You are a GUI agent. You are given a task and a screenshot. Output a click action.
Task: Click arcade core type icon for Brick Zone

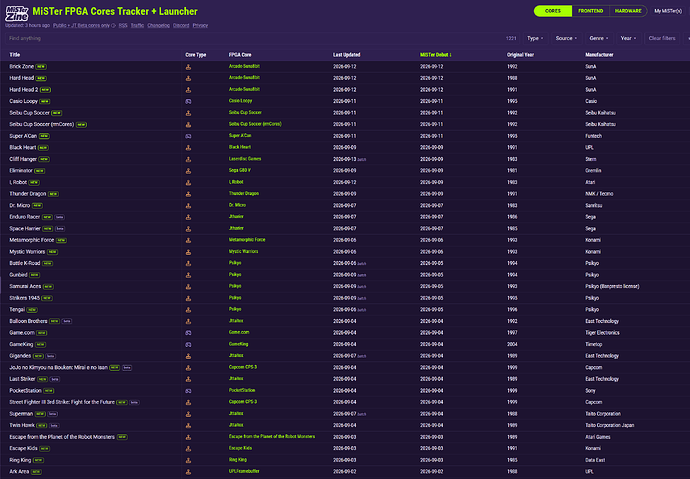(x=188, y=67)
